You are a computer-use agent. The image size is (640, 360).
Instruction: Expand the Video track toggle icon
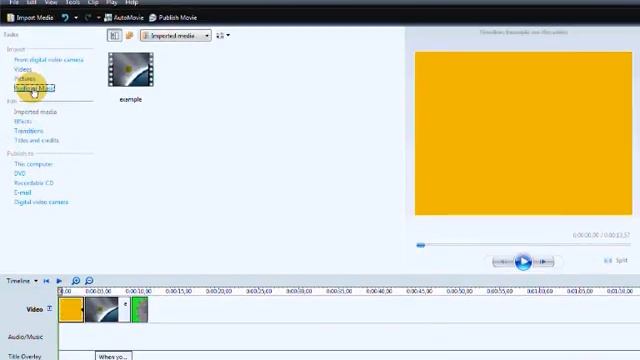[49, 309]
